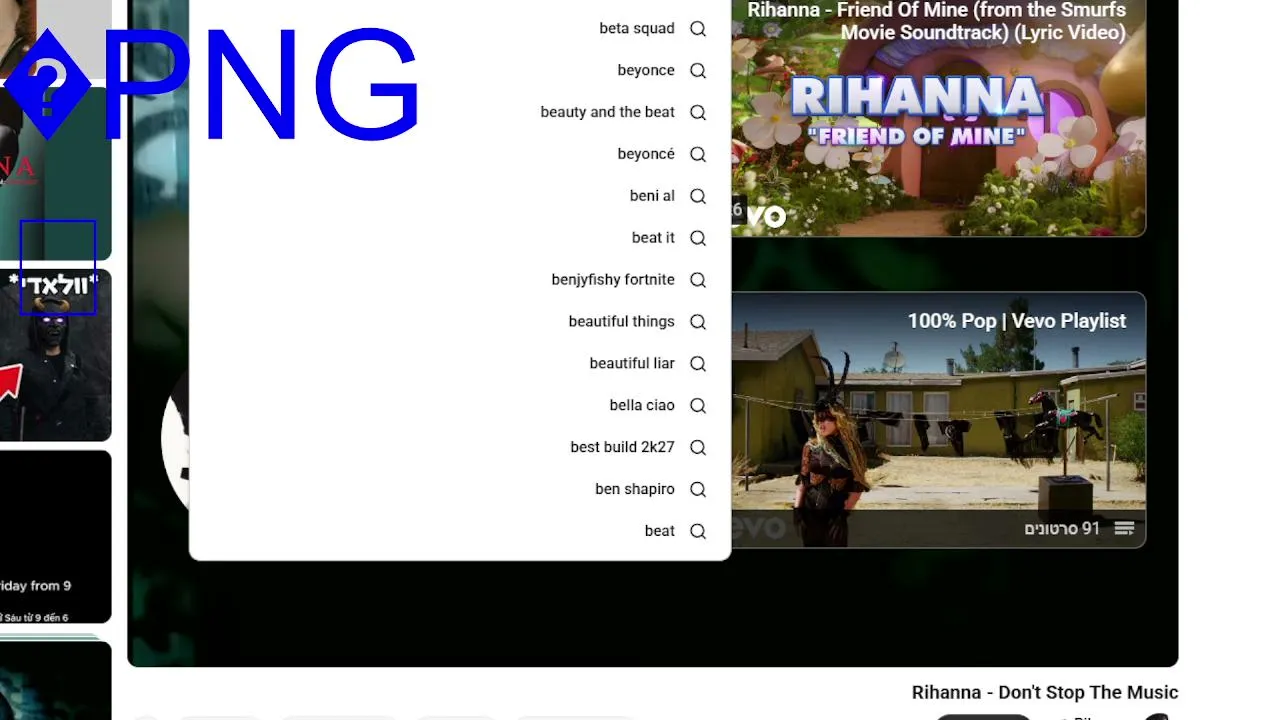Click the search icon beside "best build 2k27"

tap(698, 448)
